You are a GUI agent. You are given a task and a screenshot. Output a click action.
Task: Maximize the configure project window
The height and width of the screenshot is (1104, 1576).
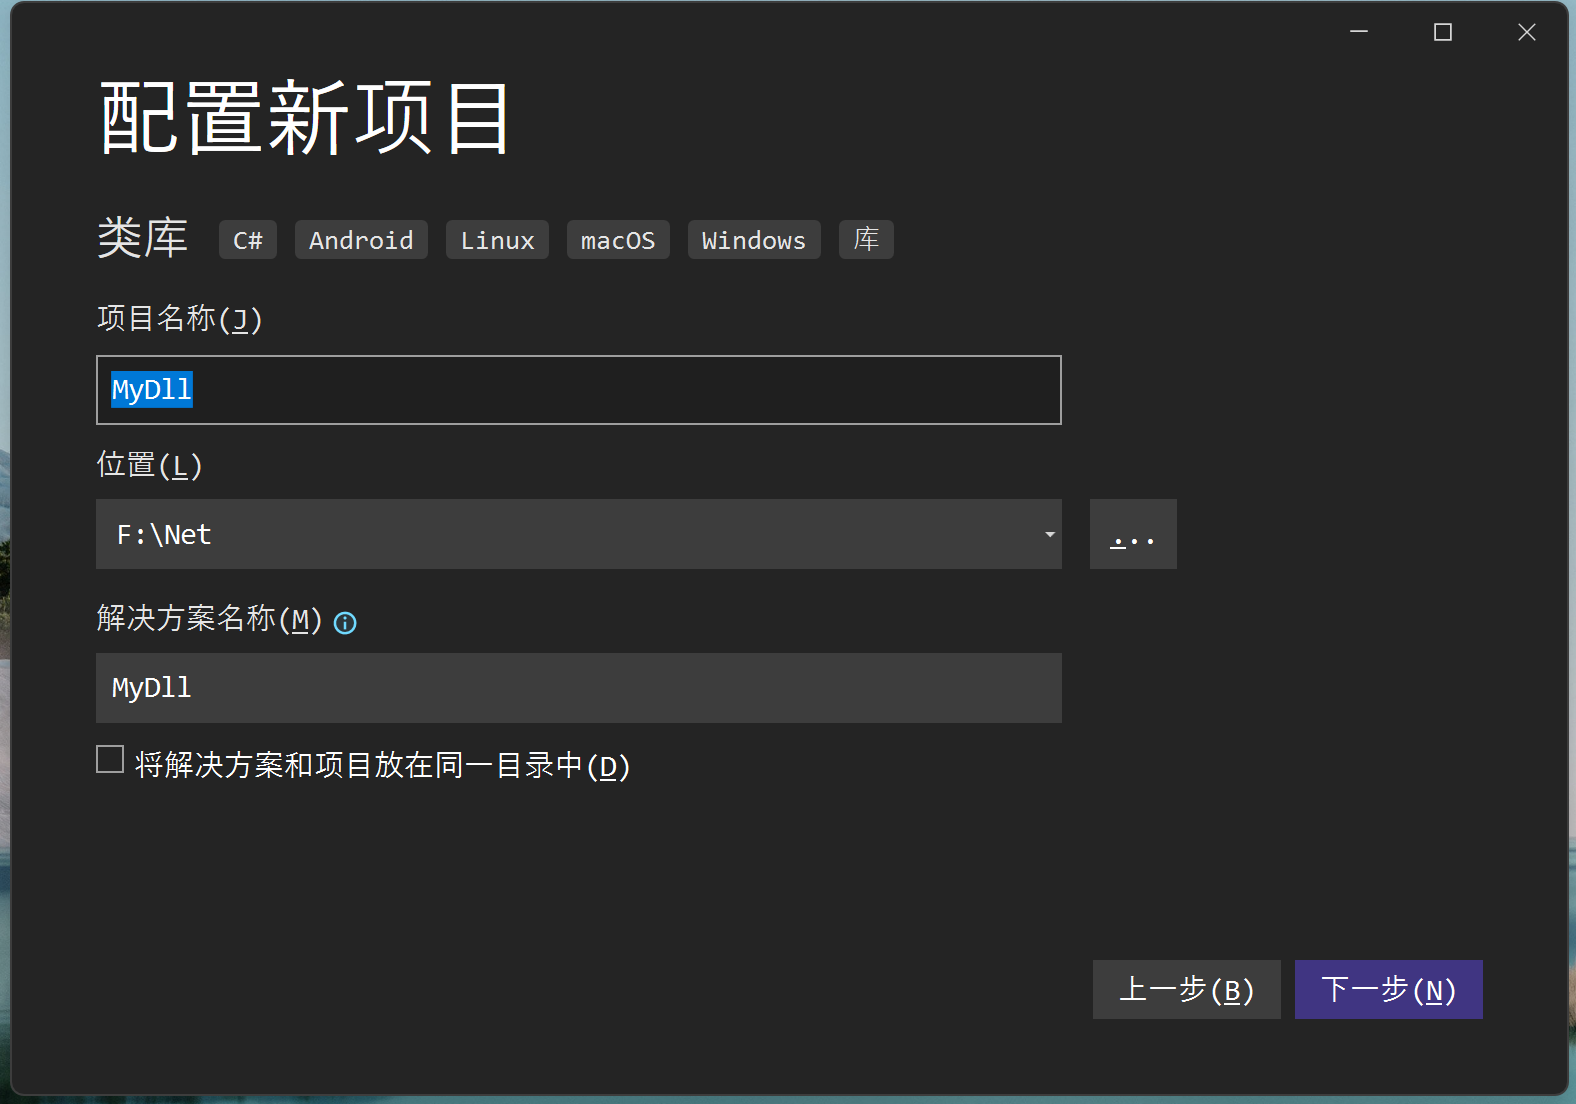click(x=1443, y=32)
